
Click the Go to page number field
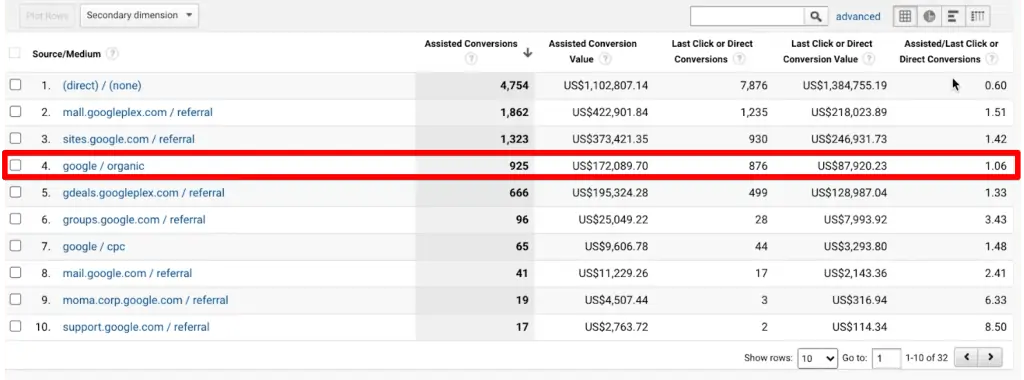[x=886, y=358]
